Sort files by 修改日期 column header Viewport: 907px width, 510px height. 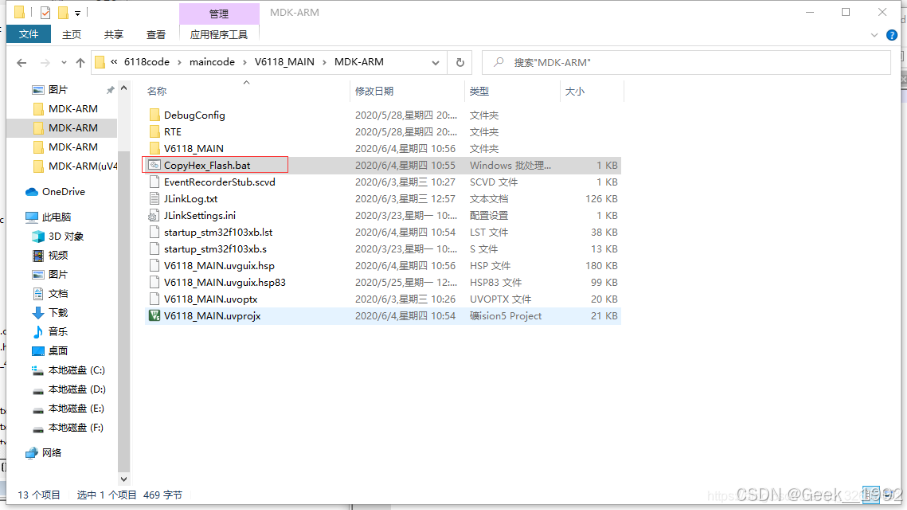tap(374, 91)
